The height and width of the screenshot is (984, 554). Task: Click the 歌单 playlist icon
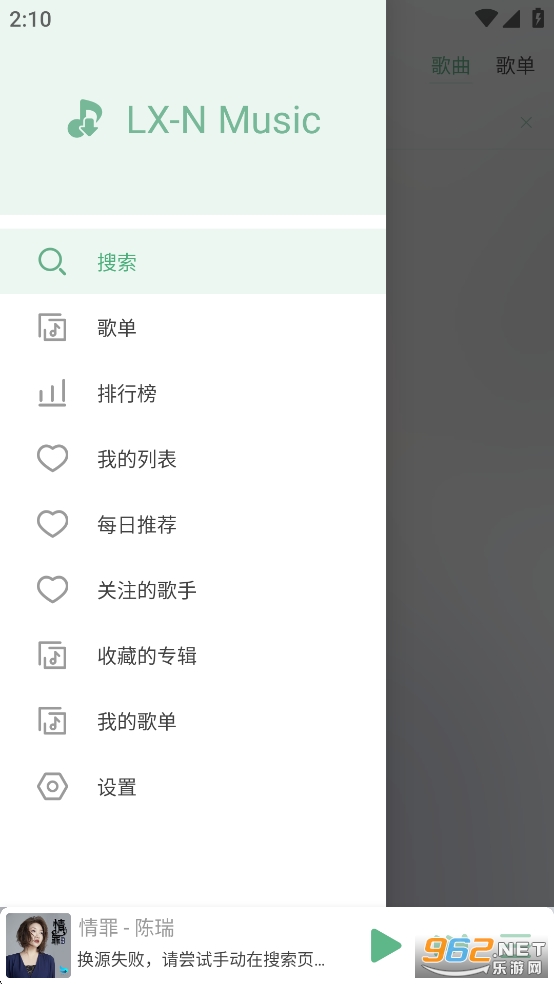click(52, 328)
